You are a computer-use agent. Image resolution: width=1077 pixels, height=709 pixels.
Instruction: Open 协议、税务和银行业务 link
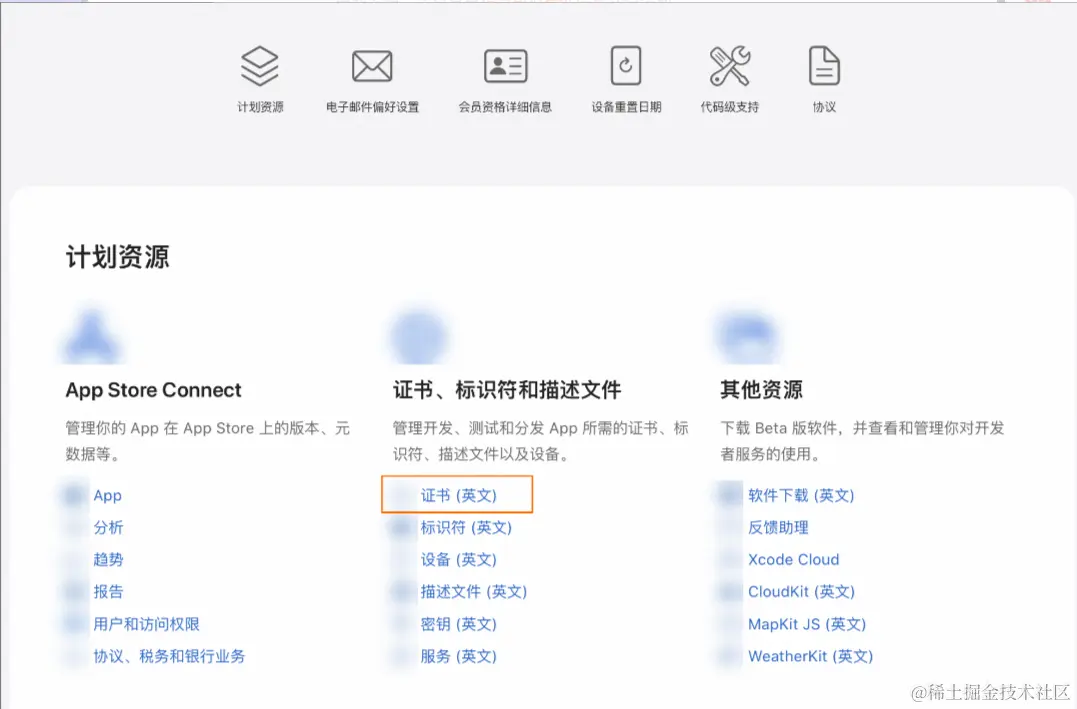tap(169, 656)
